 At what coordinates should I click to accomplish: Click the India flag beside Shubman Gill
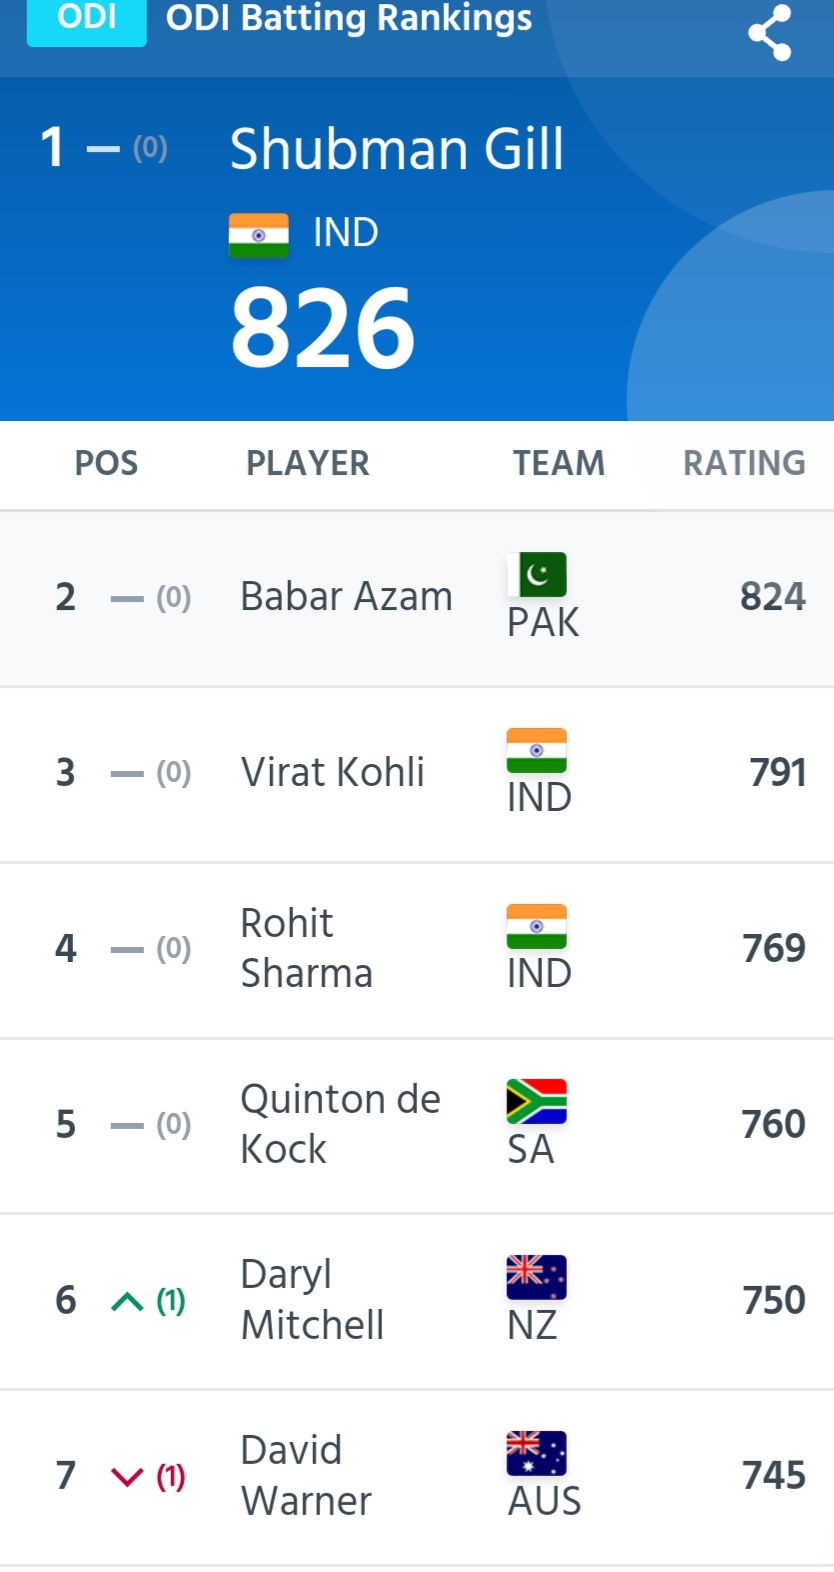point(259,236)
